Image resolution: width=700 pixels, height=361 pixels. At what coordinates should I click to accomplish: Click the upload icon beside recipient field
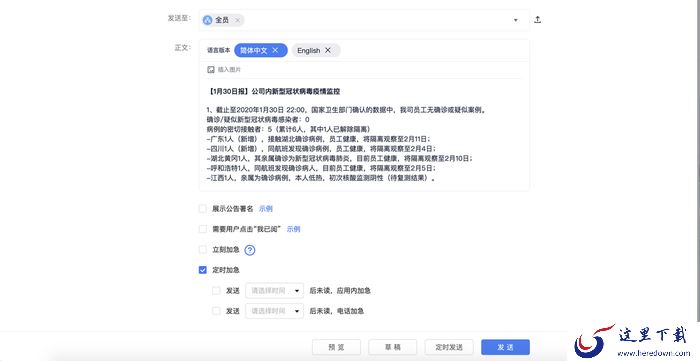click(x=538, y=20)
